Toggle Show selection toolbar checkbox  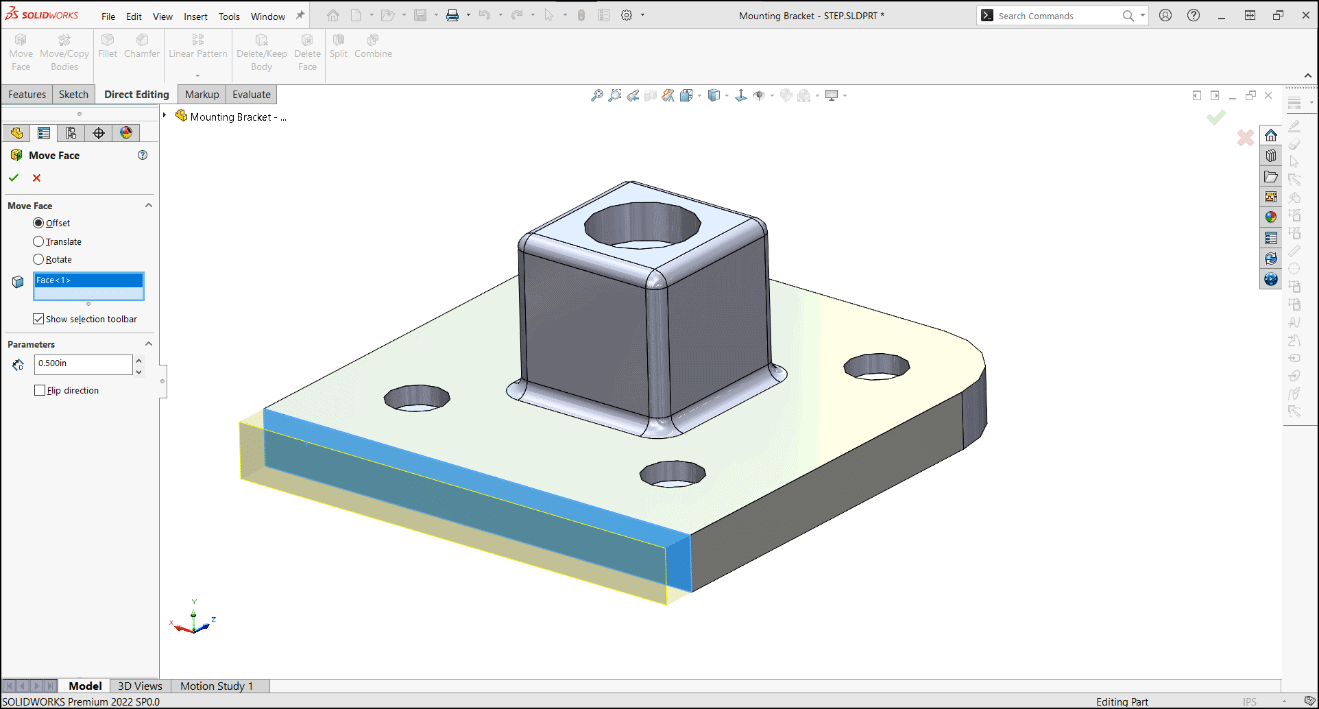coord(39,319)
